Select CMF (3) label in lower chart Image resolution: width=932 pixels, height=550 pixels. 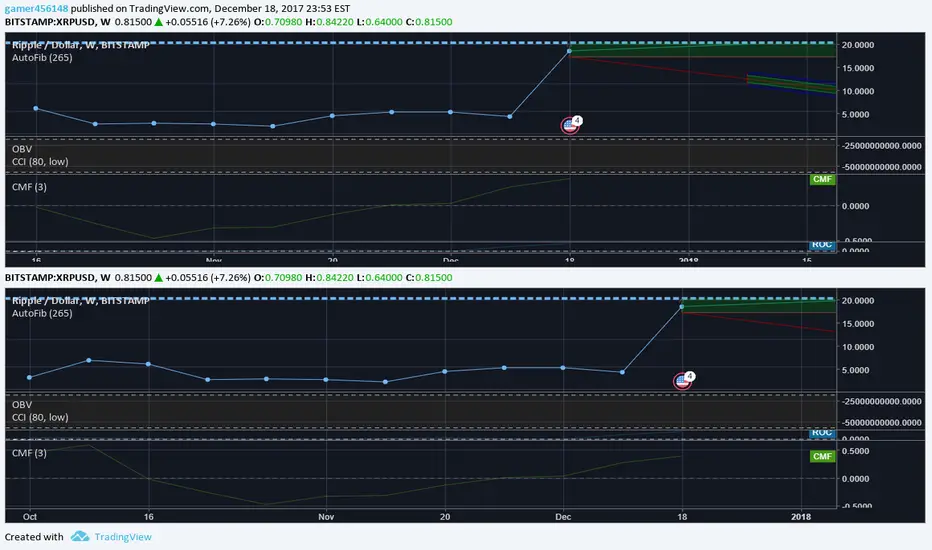(x=29, y=453)
